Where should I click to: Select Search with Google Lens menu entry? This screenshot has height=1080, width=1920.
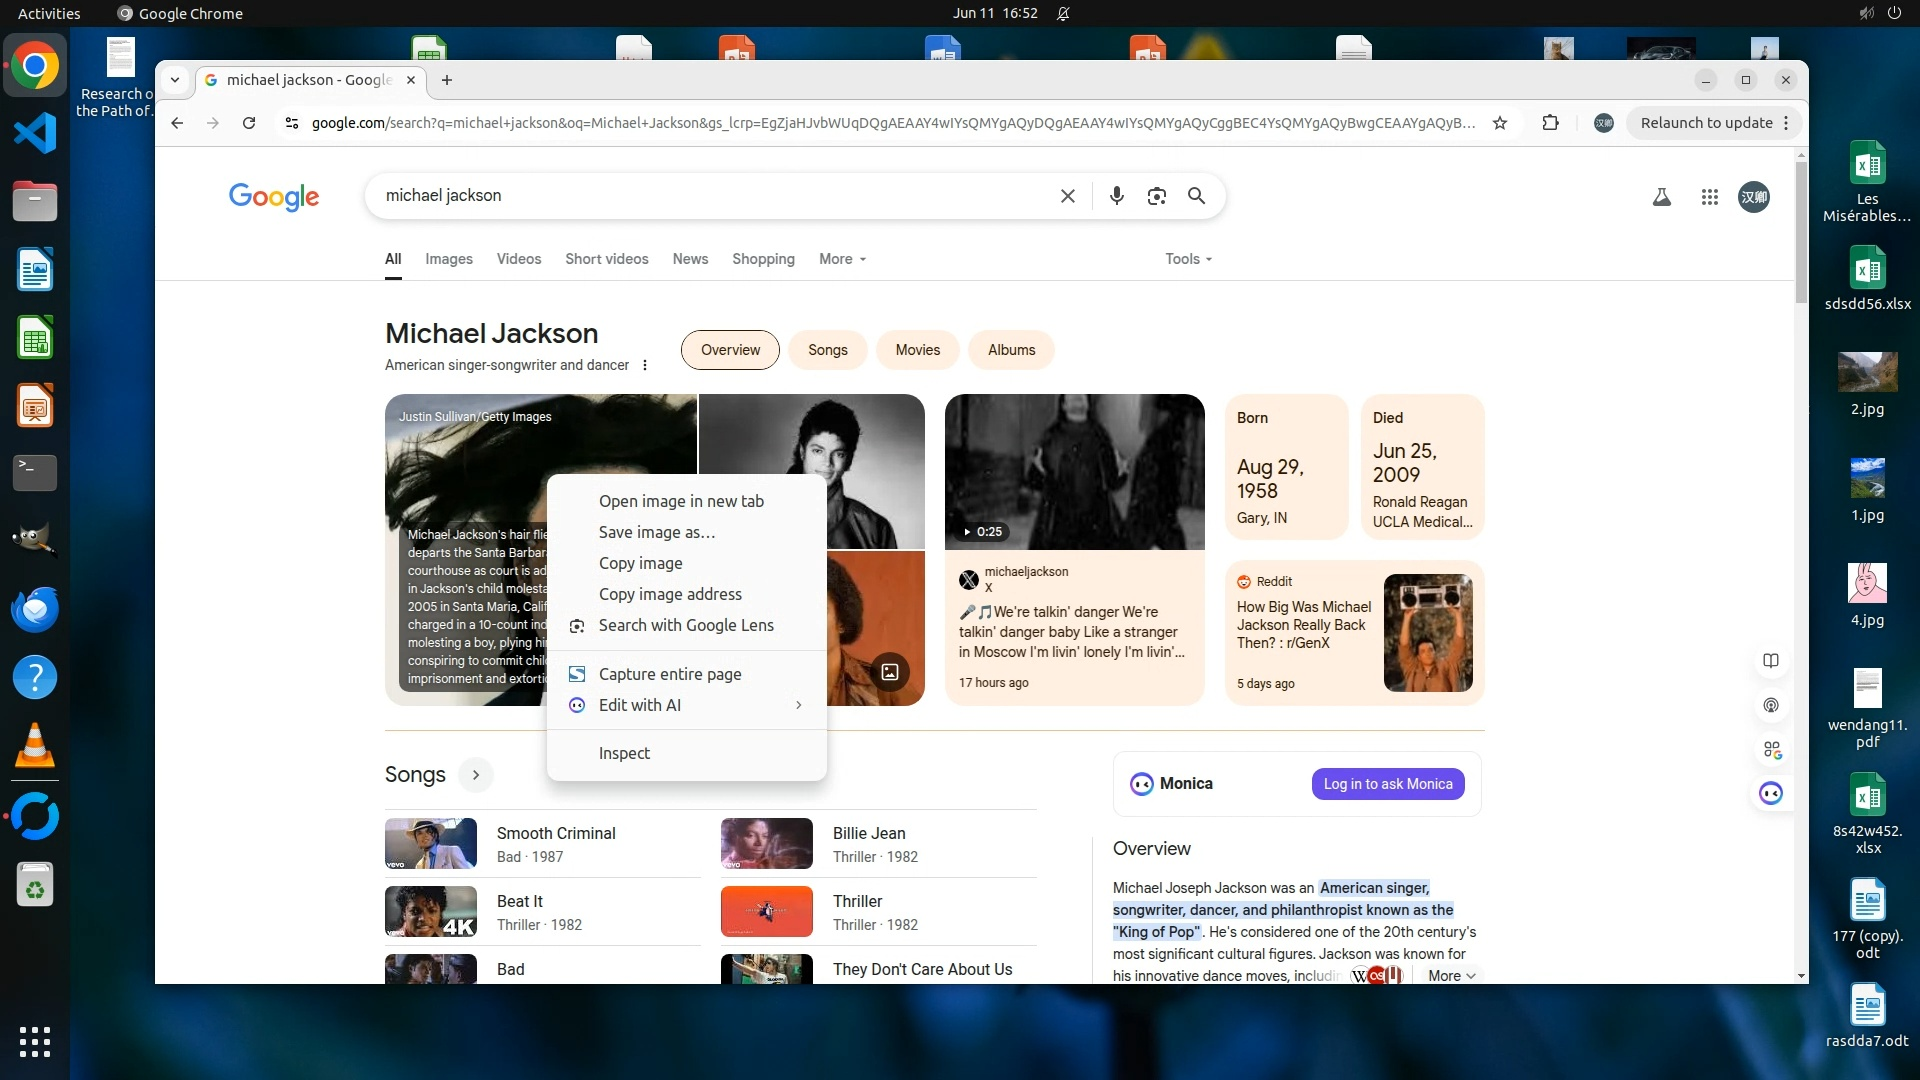[685, 625]
